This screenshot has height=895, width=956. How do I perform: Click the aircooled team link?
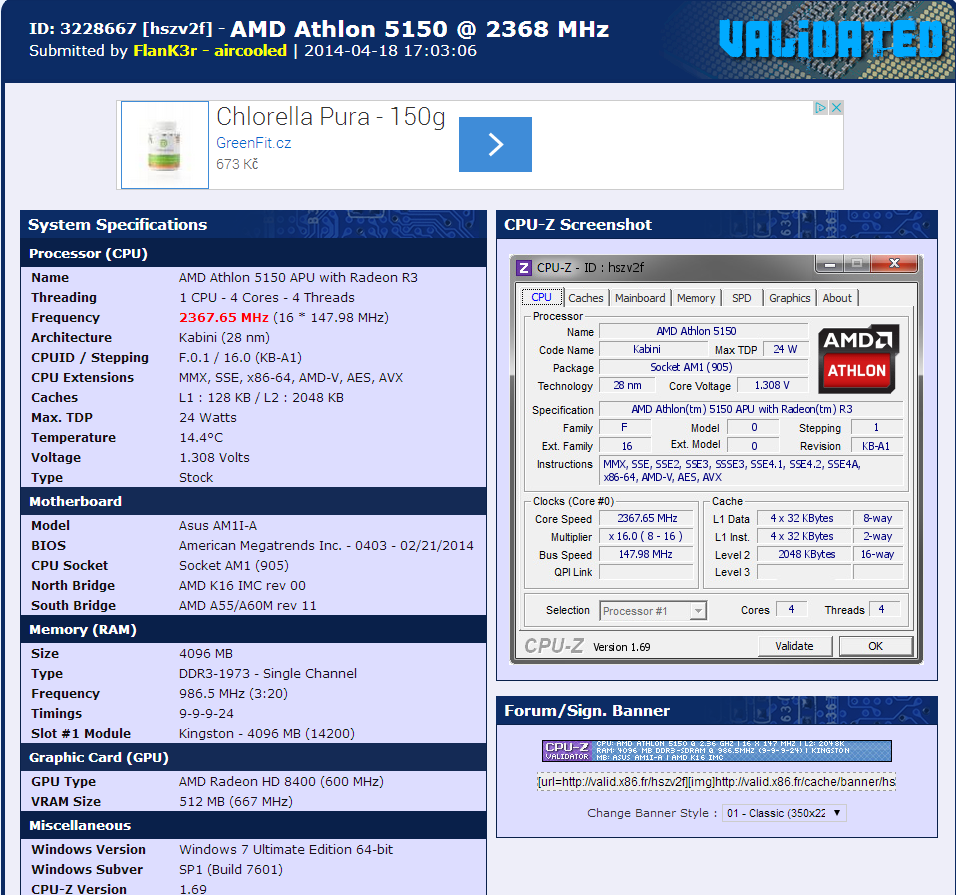point(250,51)
